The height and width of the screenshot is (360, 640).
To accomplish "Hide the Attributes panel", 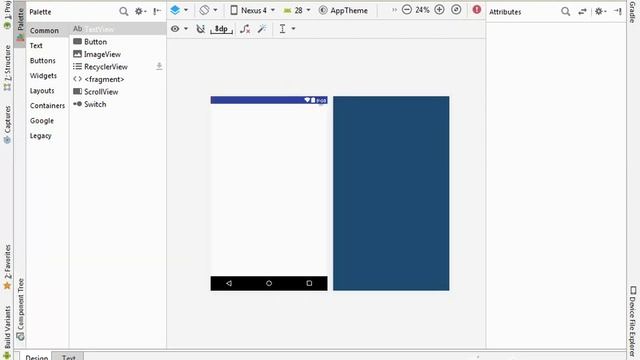I will tap(618, 11).
